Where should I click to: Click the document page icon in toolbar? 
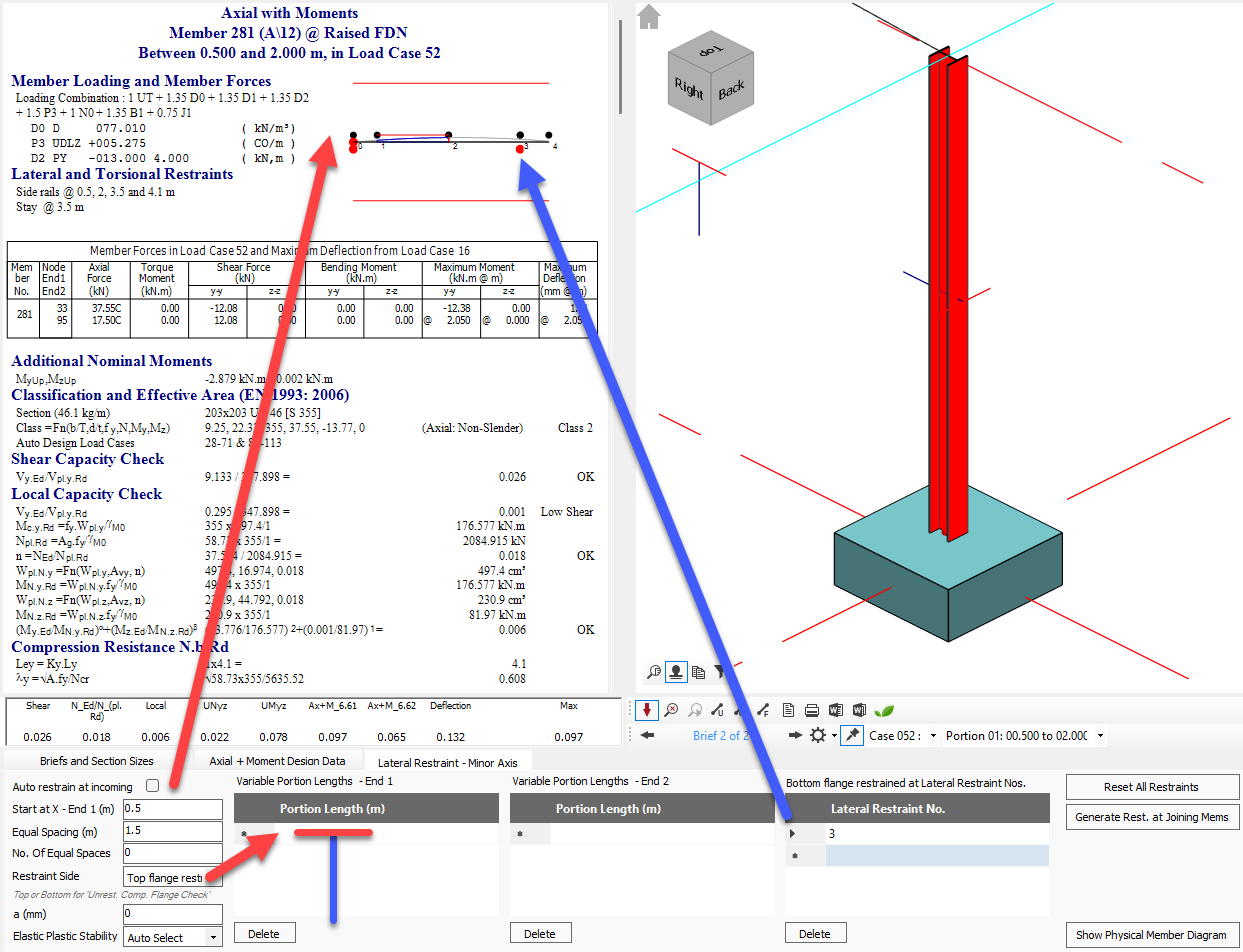(789, 710)
